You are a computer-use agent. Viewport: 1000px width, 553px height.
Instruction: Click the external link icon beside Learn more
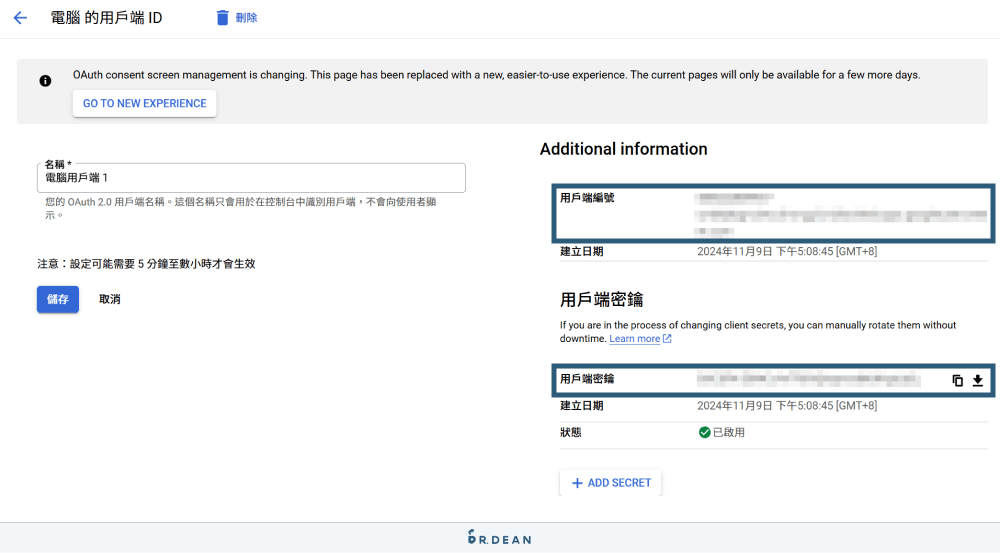pos(667,339)
